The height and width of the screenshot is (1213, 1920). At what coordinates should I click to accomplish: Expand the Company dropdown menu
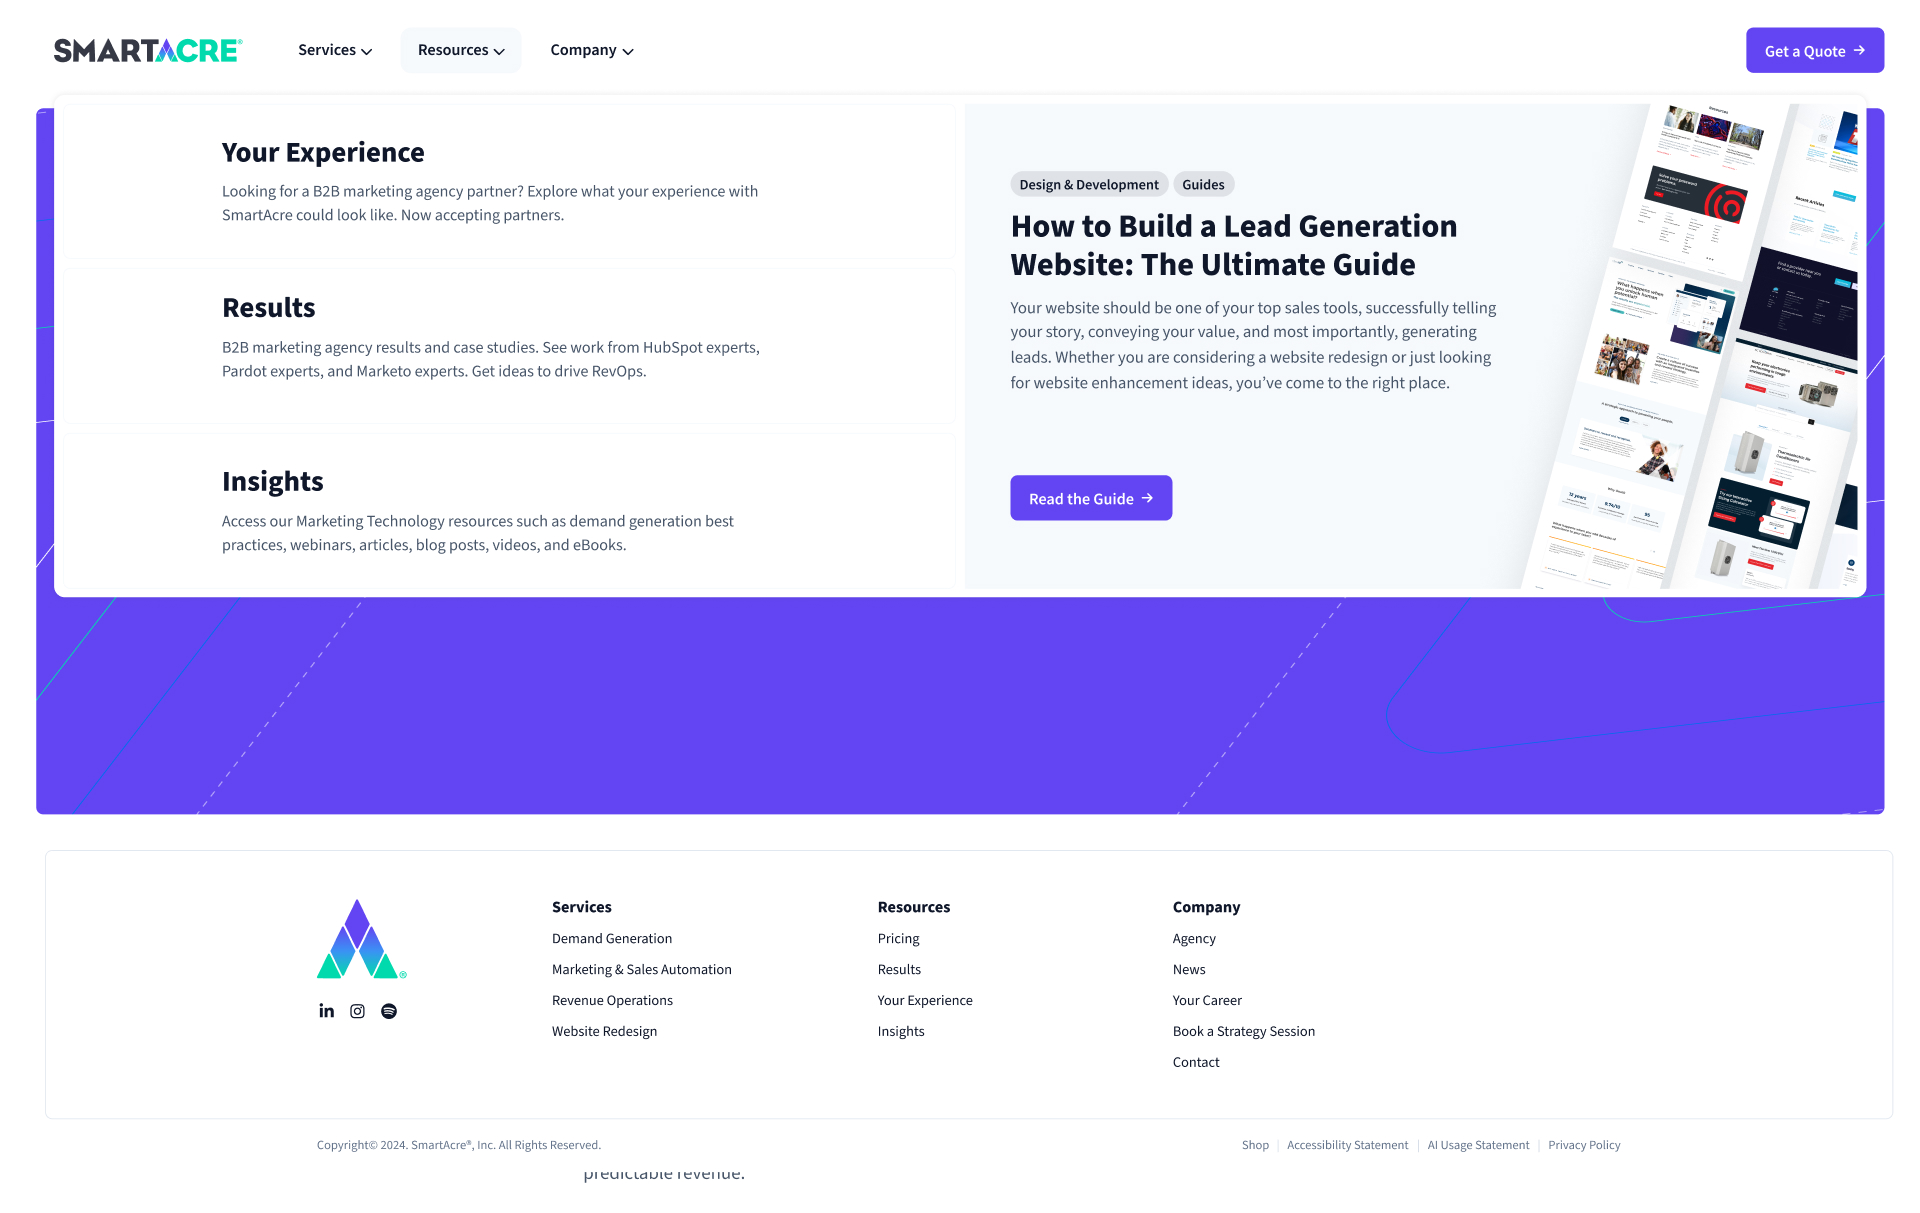(x=590, y=50)
